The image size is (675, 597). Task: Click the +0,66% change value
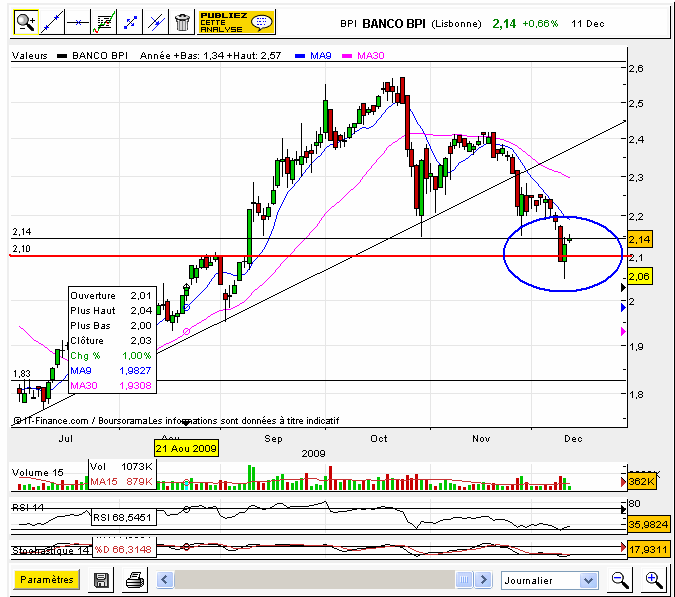click(540, 24)
